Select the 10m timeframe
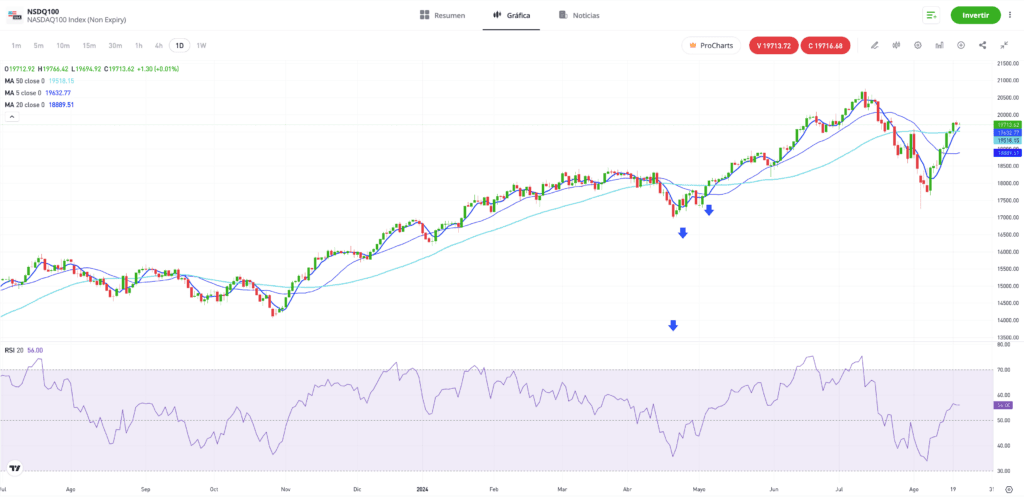Viewport: 1024px width, 497px height. pos(63,46)
